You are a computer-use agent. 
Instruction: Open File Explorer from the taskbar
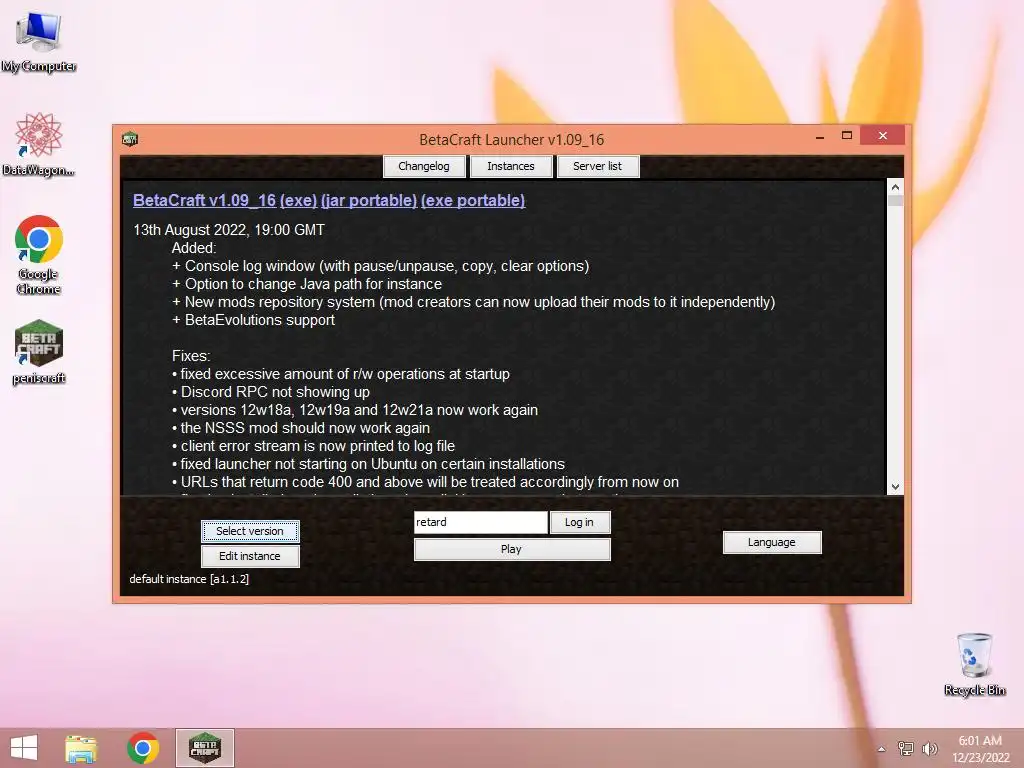(81, 748)
